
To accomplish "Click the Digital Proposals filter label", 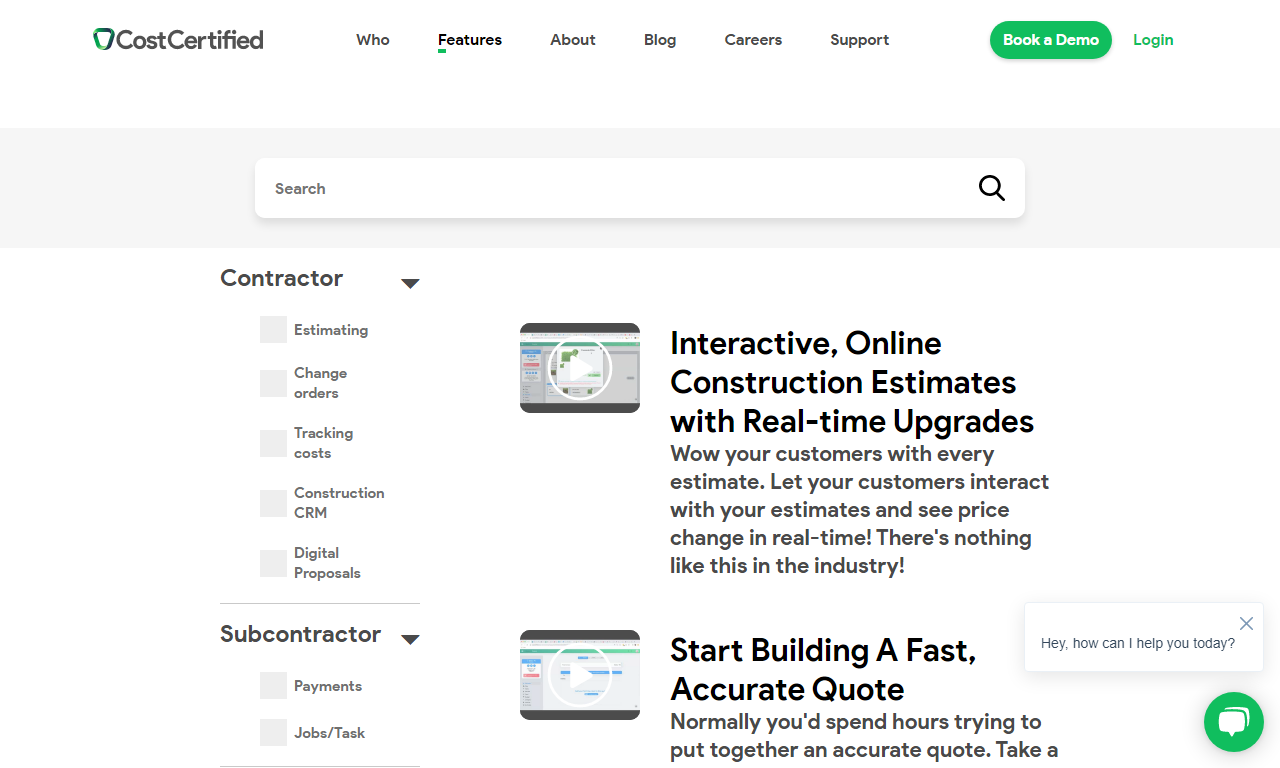I will click(x=327, y=563).
